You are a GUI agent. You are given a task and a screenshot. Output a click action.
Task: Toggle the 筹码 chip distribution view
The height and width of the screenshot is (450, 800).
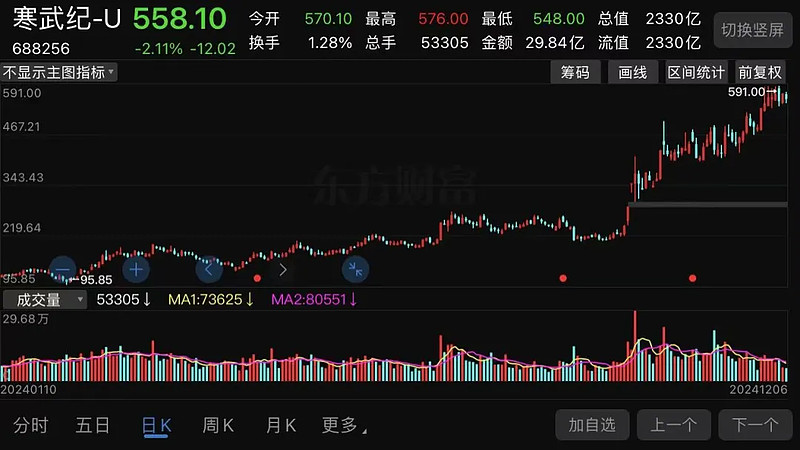click(576, 72)
